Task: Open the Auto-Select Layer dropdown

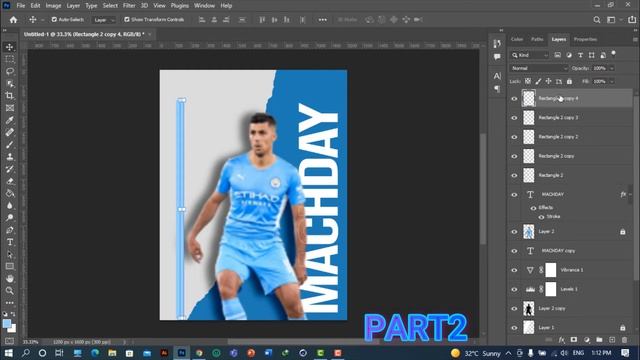Action: coord(104,20)
